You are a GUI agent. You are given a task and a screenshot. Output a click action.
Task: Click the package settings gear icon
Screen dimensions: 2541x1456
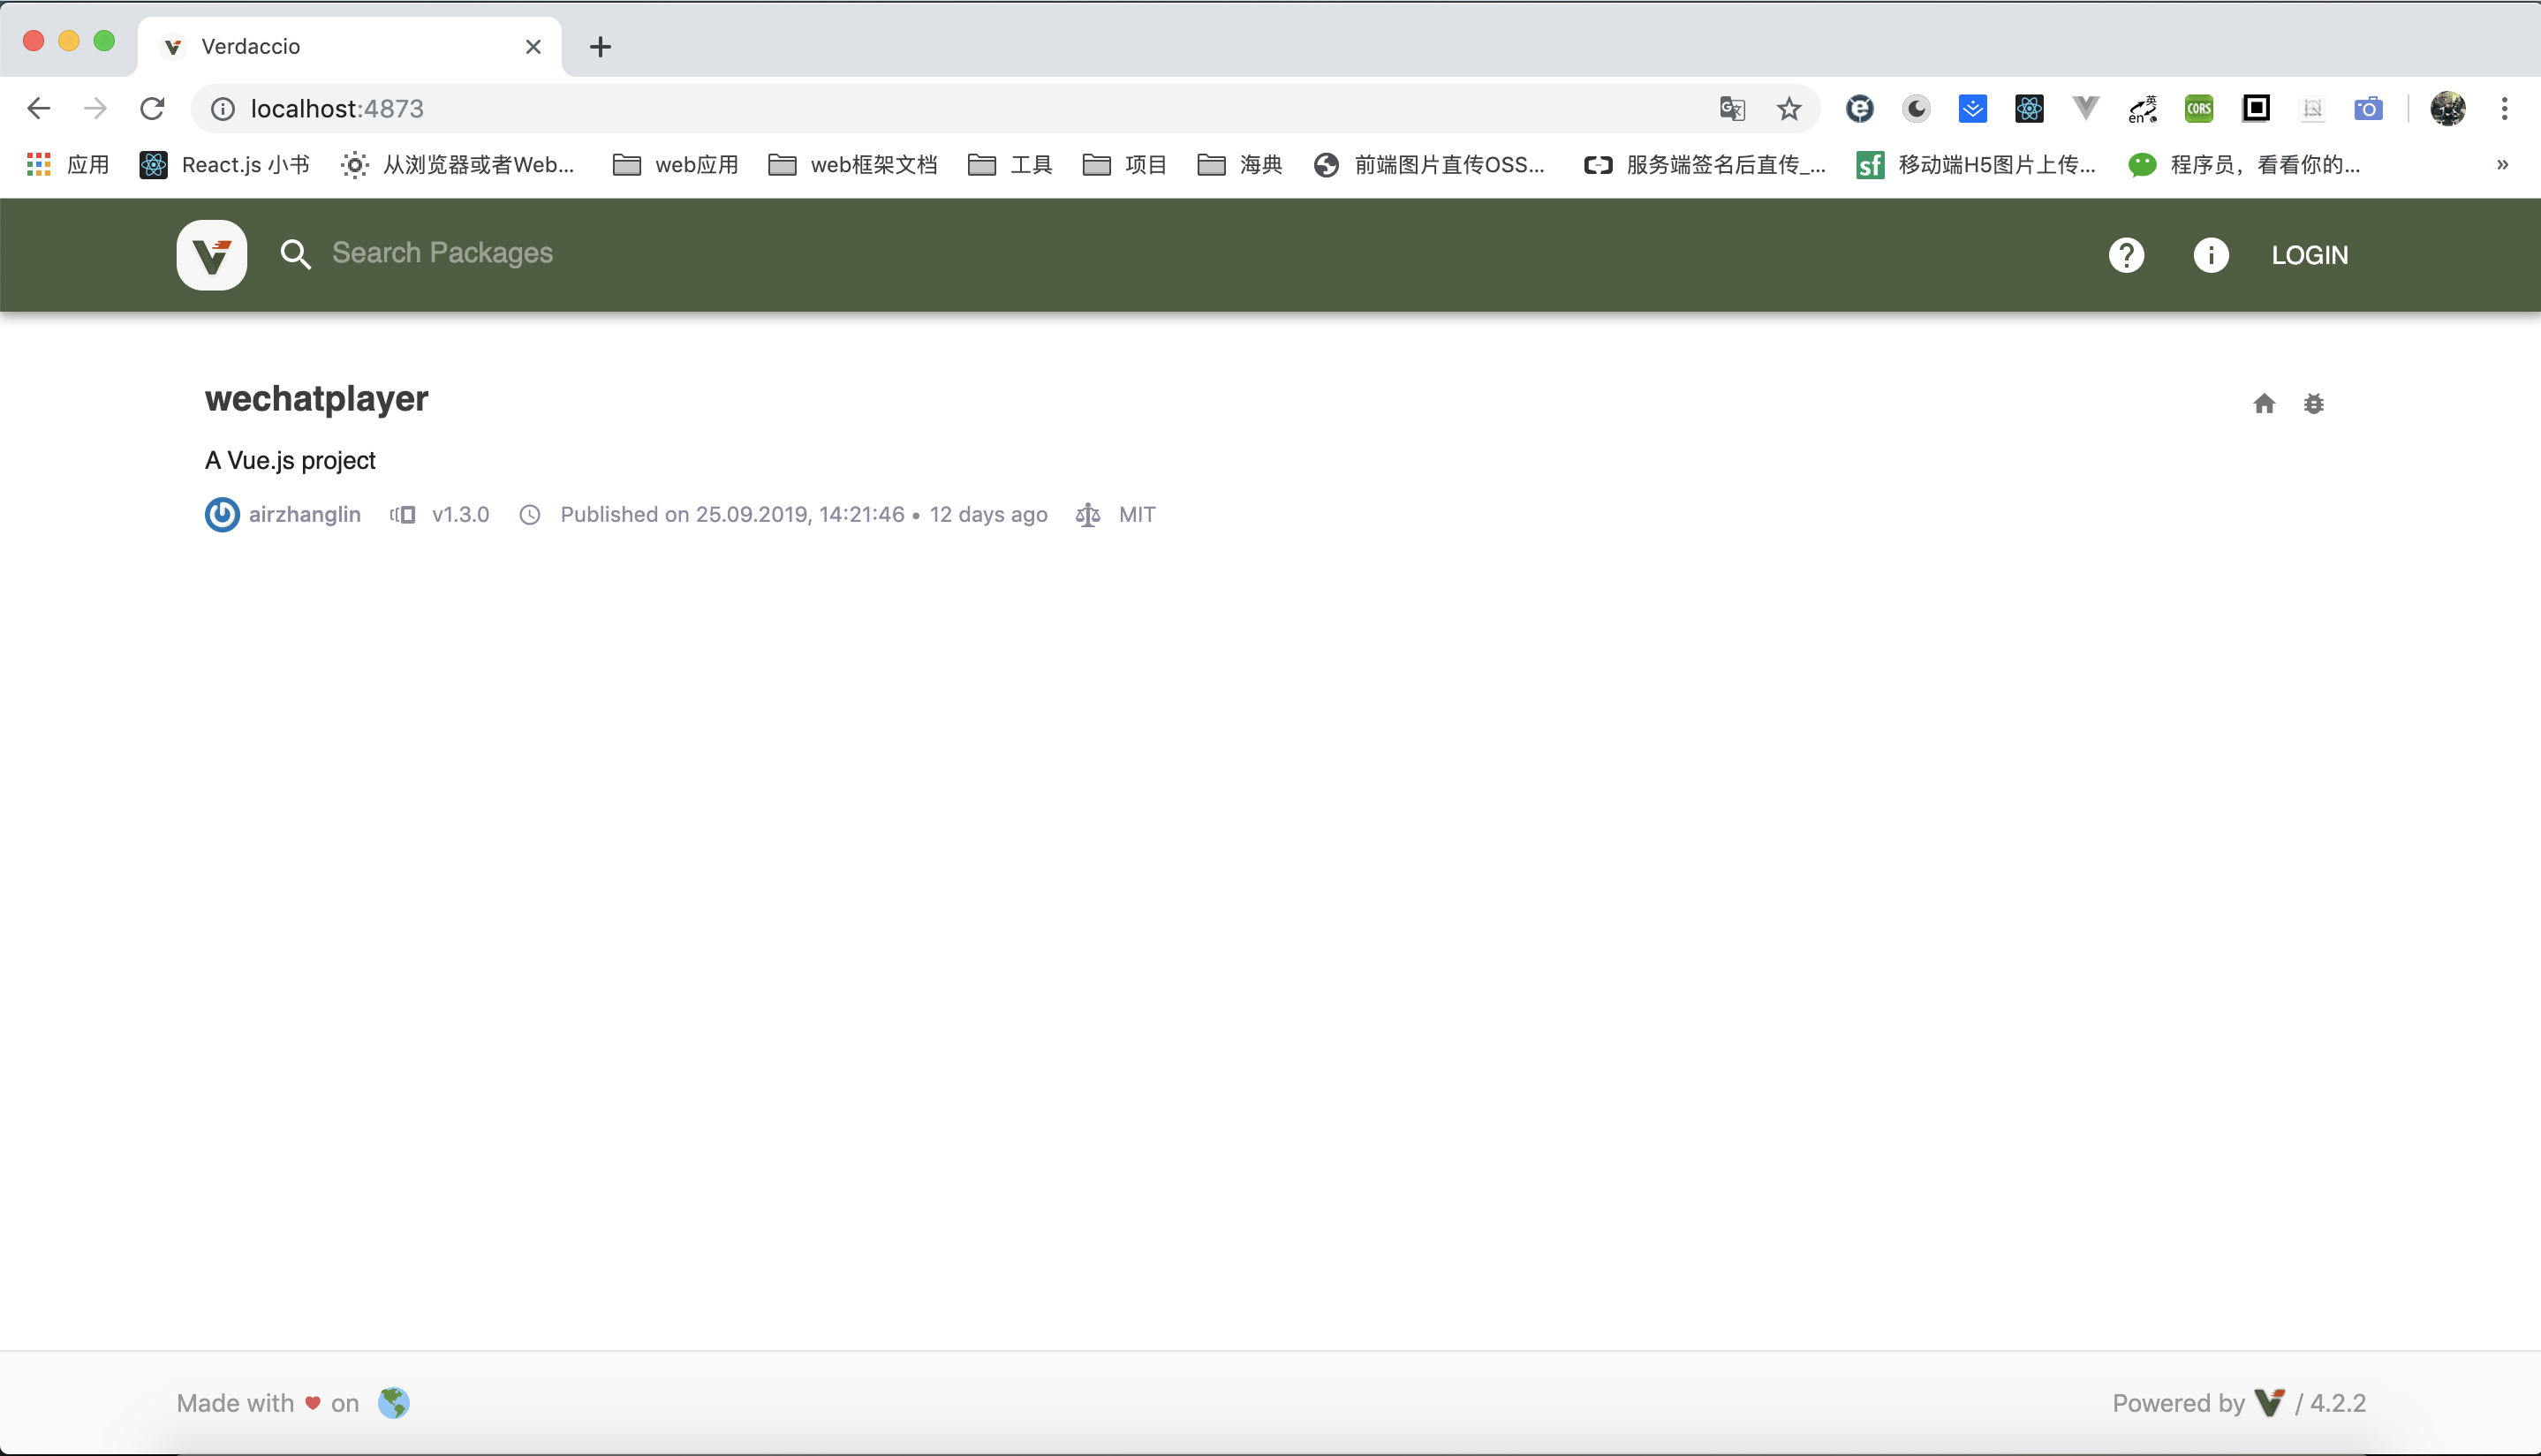tap(2316, 403)
